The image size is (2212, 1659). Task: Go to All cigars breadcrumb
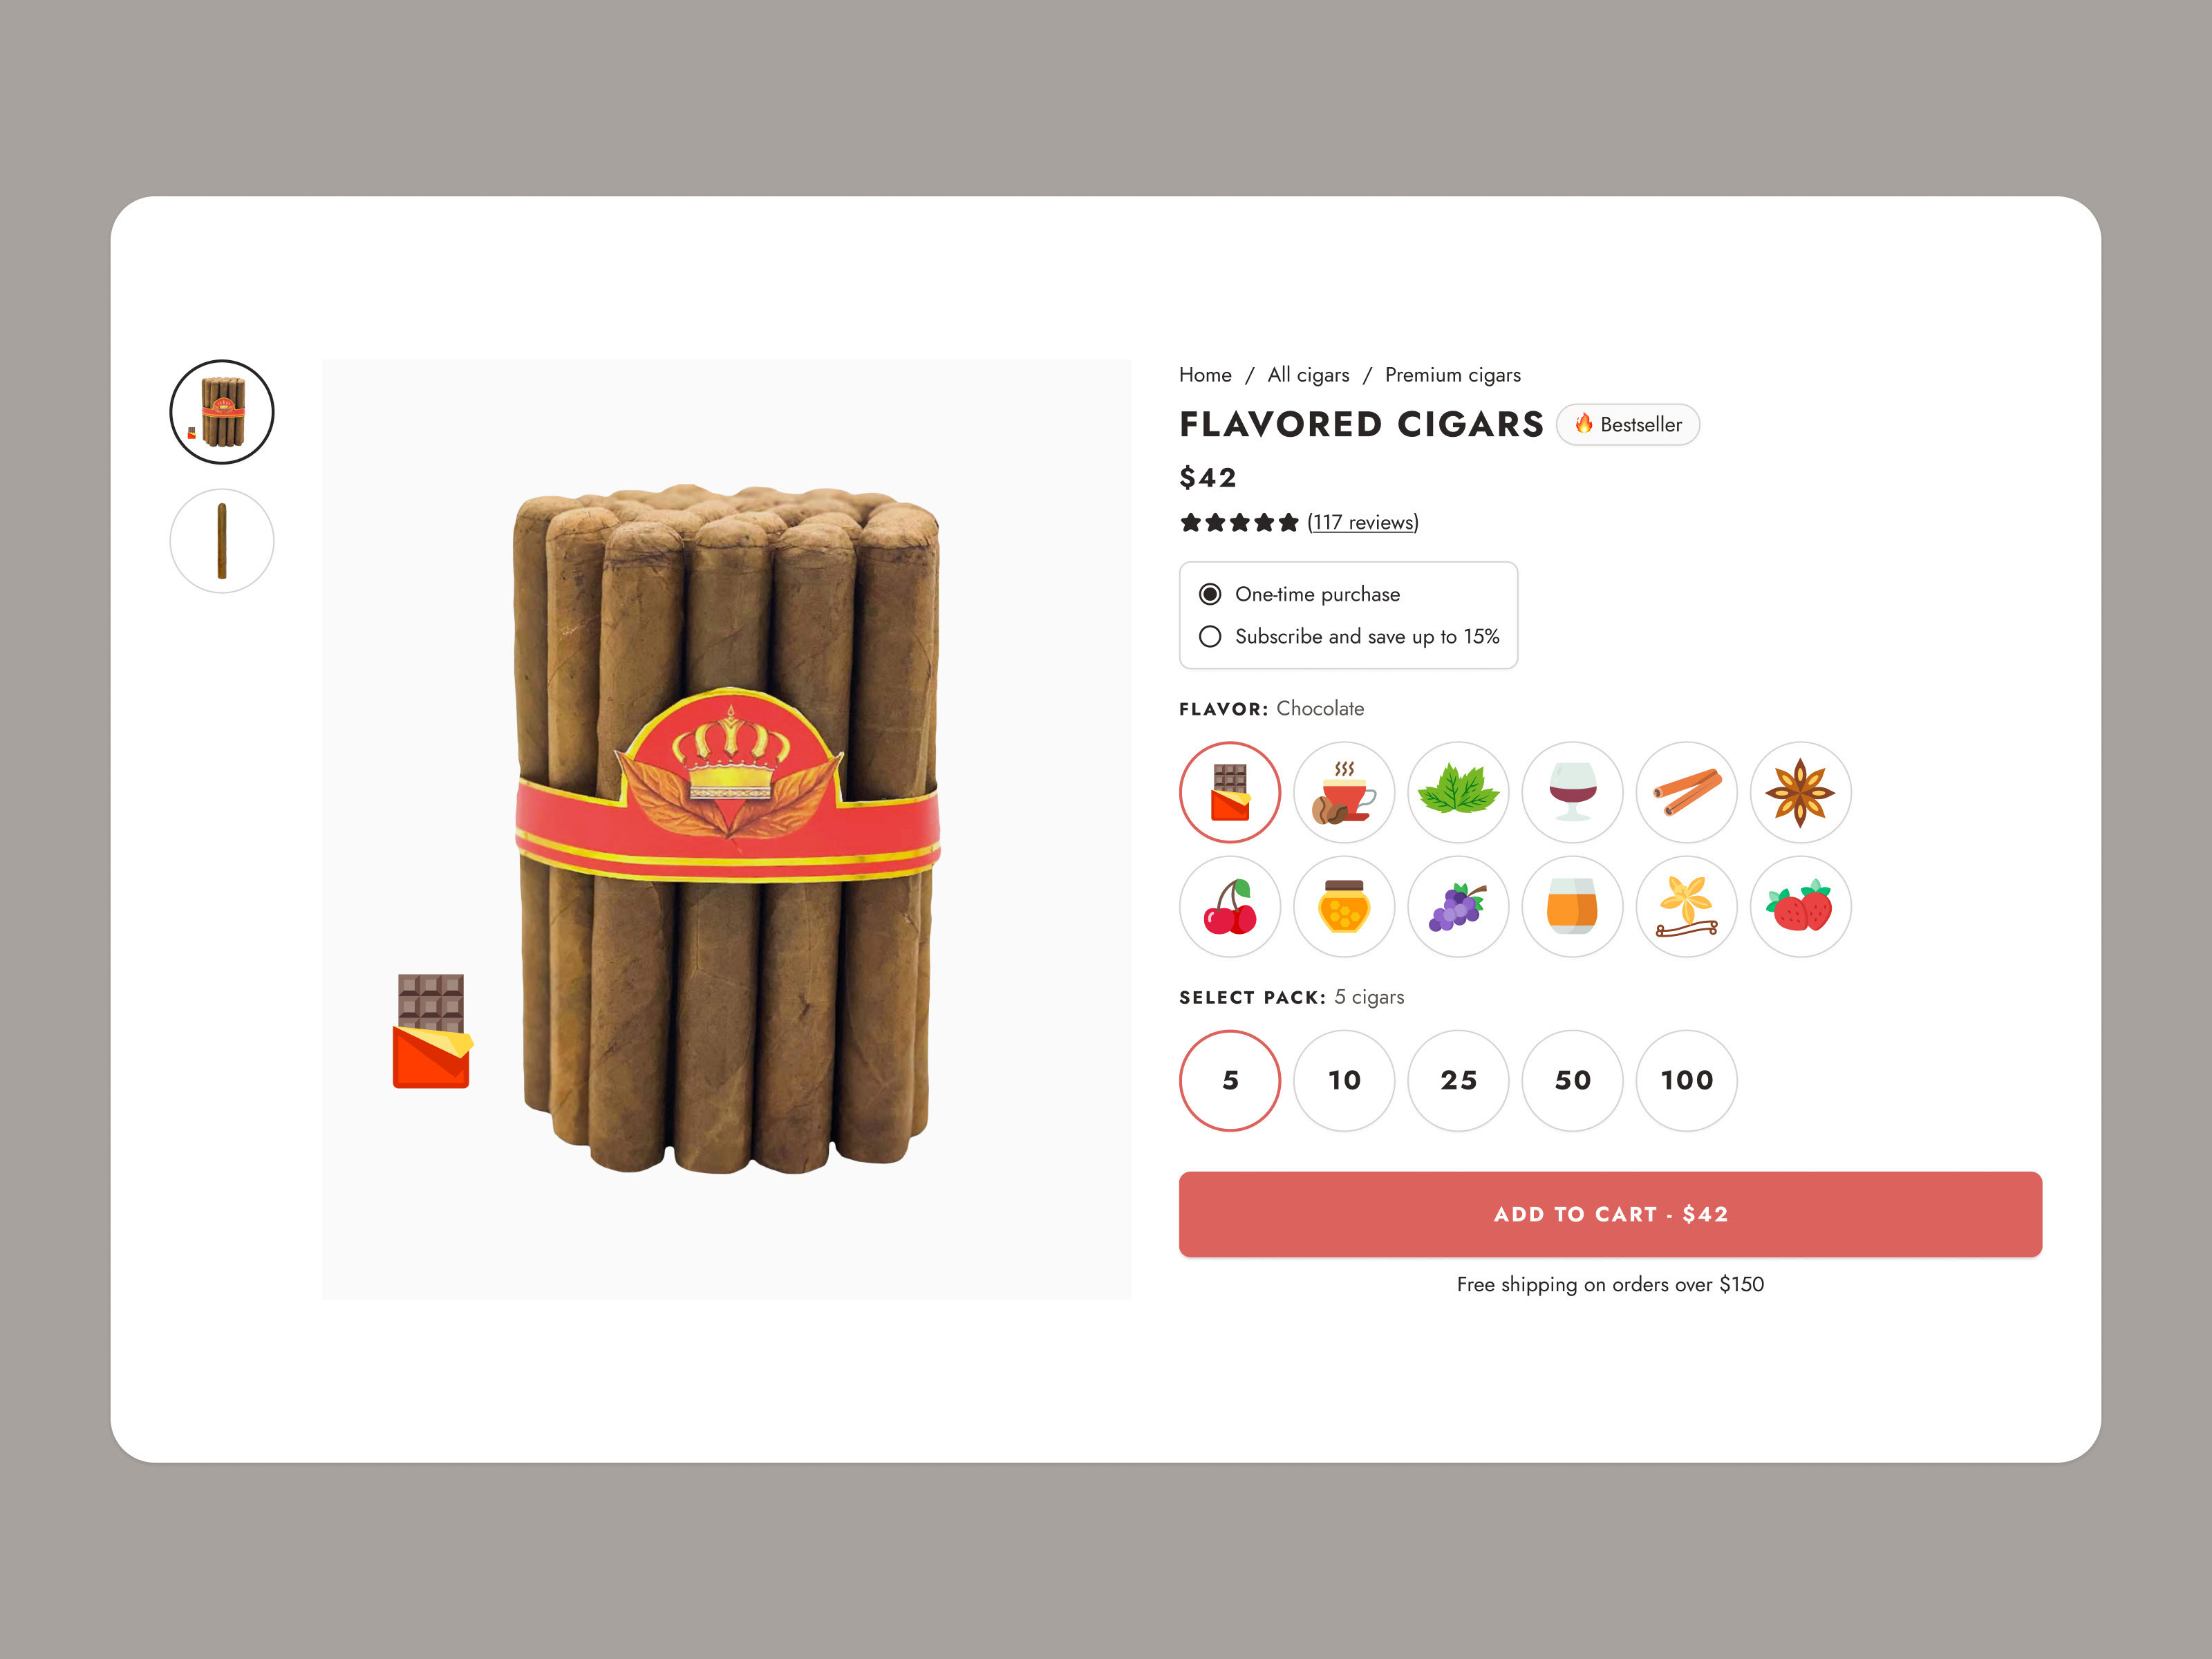point(1308,375)
